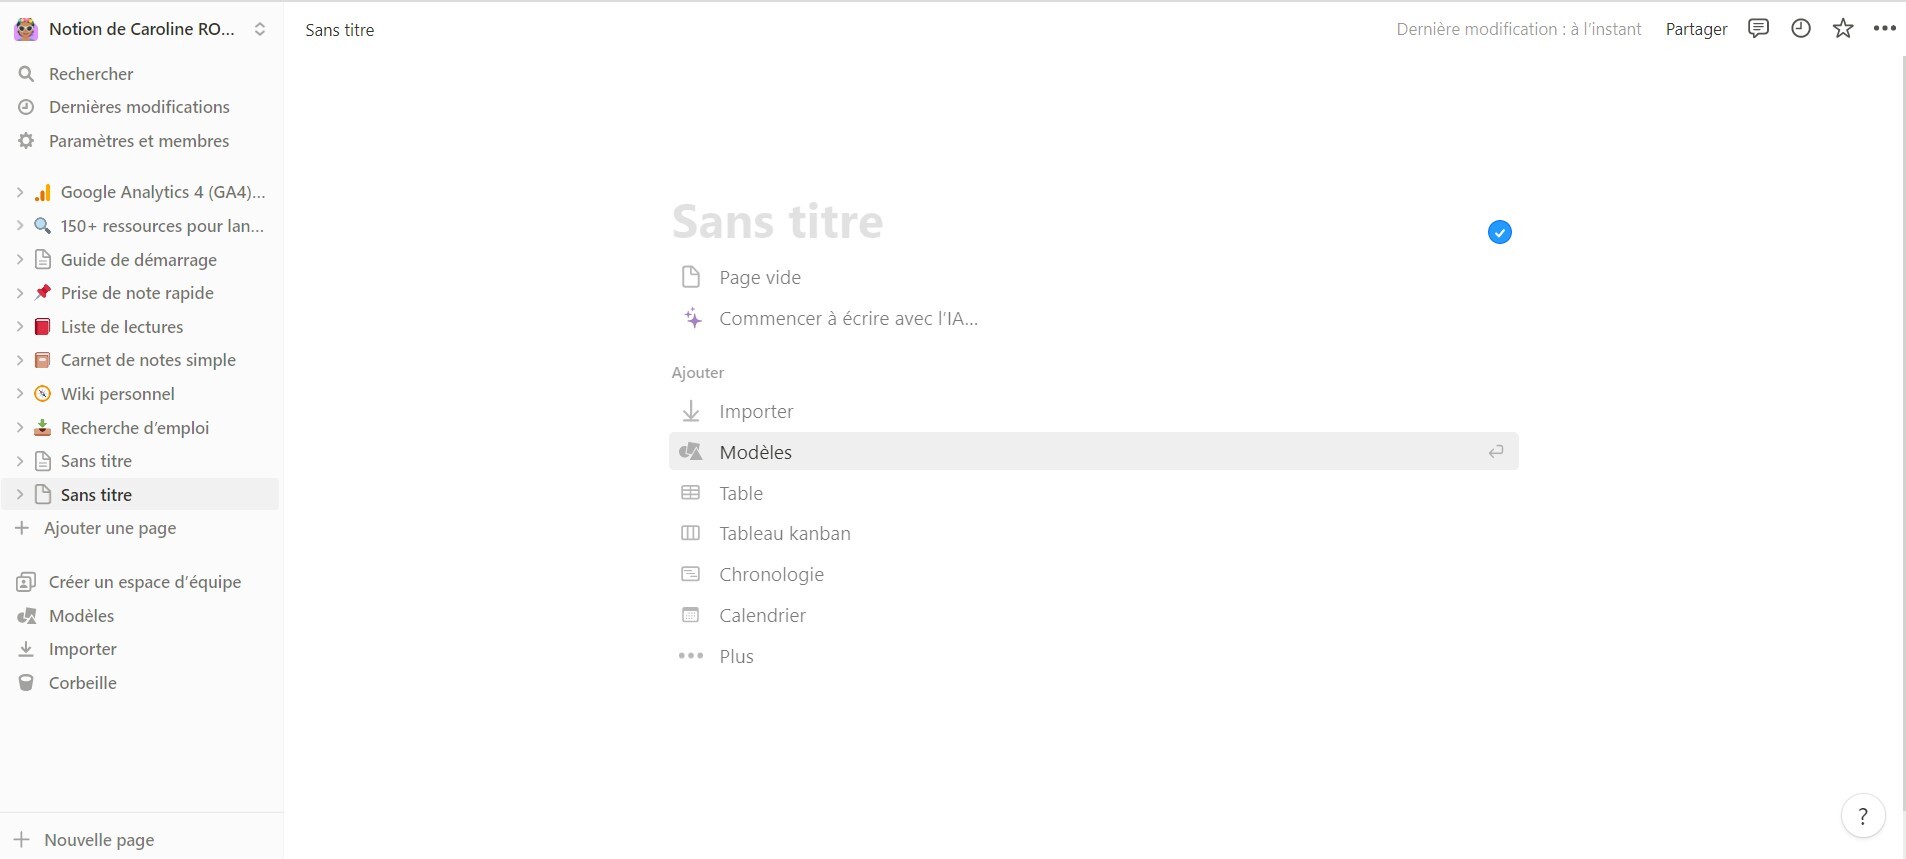
Task: Open the three-dot page options menu
Action: (x=1885, y=29)
